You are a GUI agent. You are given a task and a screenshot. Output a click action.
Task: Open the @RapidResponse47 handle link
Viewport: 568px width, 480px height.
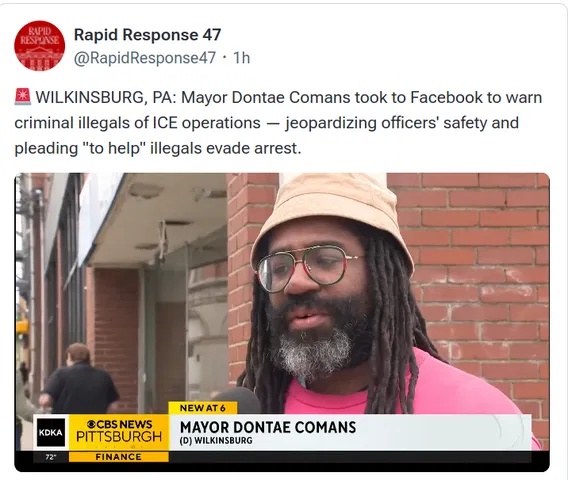pyautogui.click(x=145, y=58)
